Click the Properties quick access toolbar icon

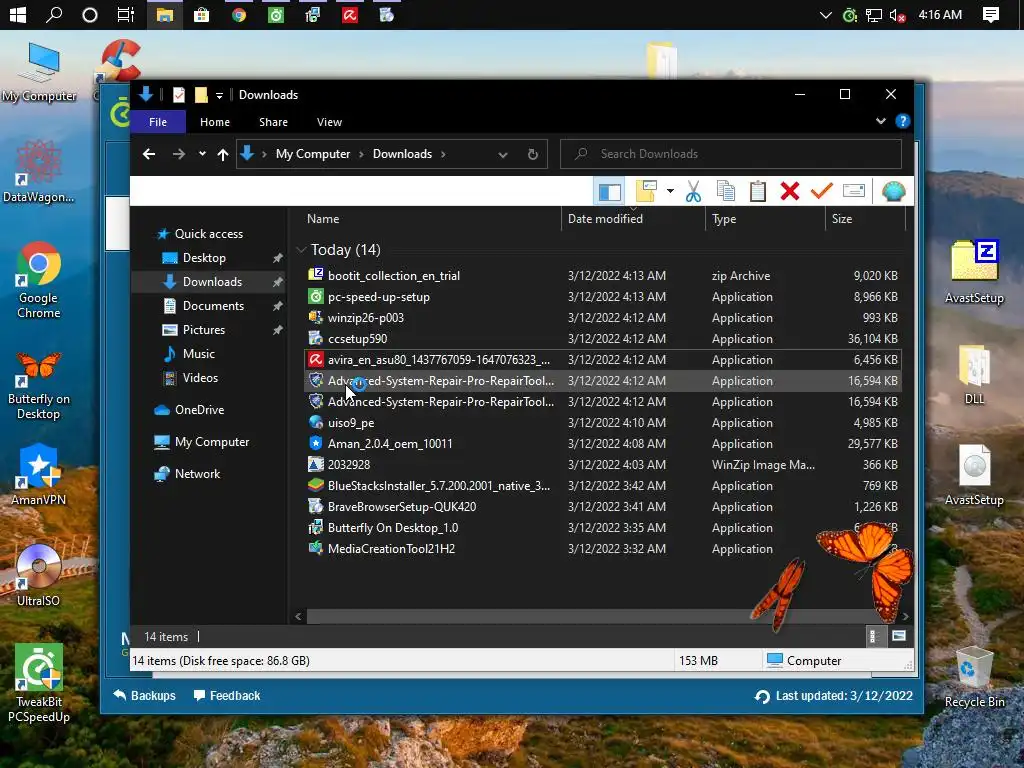pyautogui.click(x=178, y=95)
